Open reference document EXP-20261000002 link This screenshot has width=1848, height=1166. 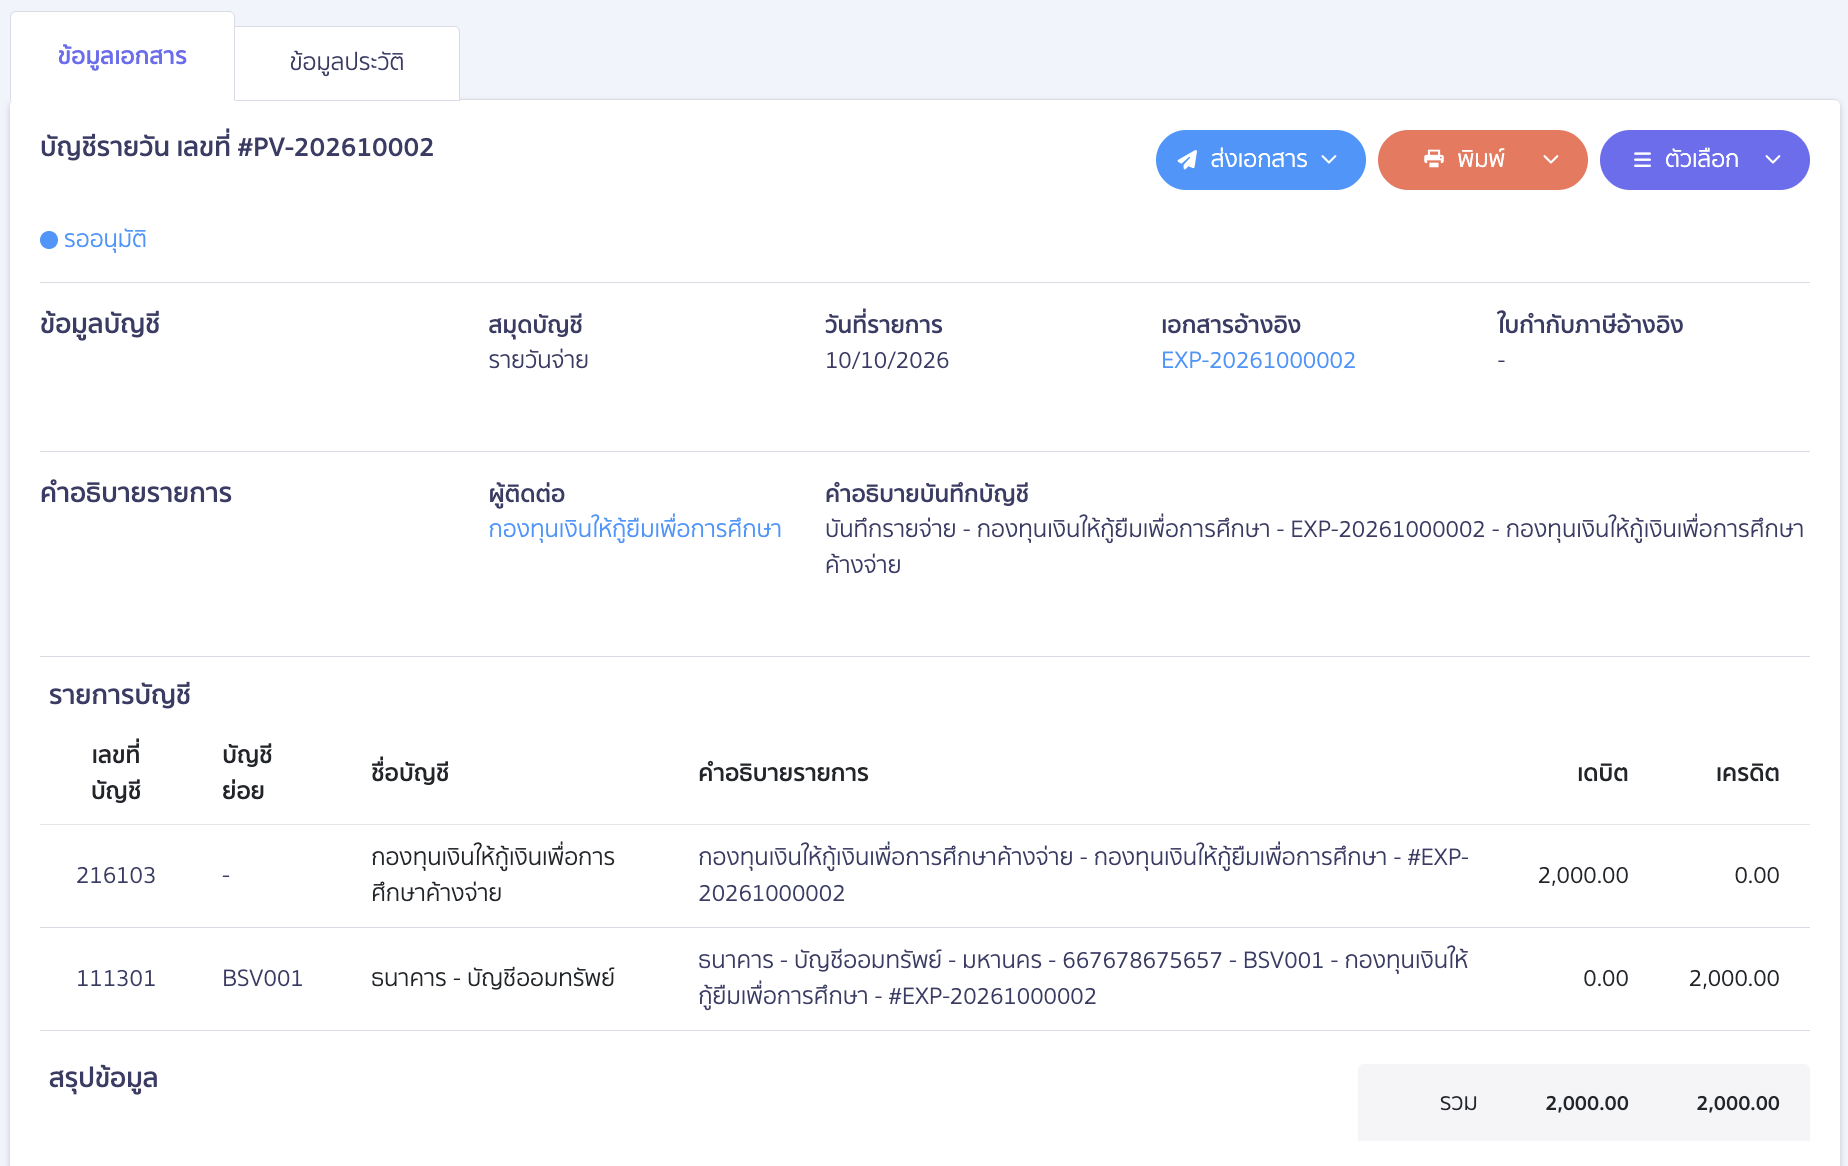click(x=1258, y=360)
